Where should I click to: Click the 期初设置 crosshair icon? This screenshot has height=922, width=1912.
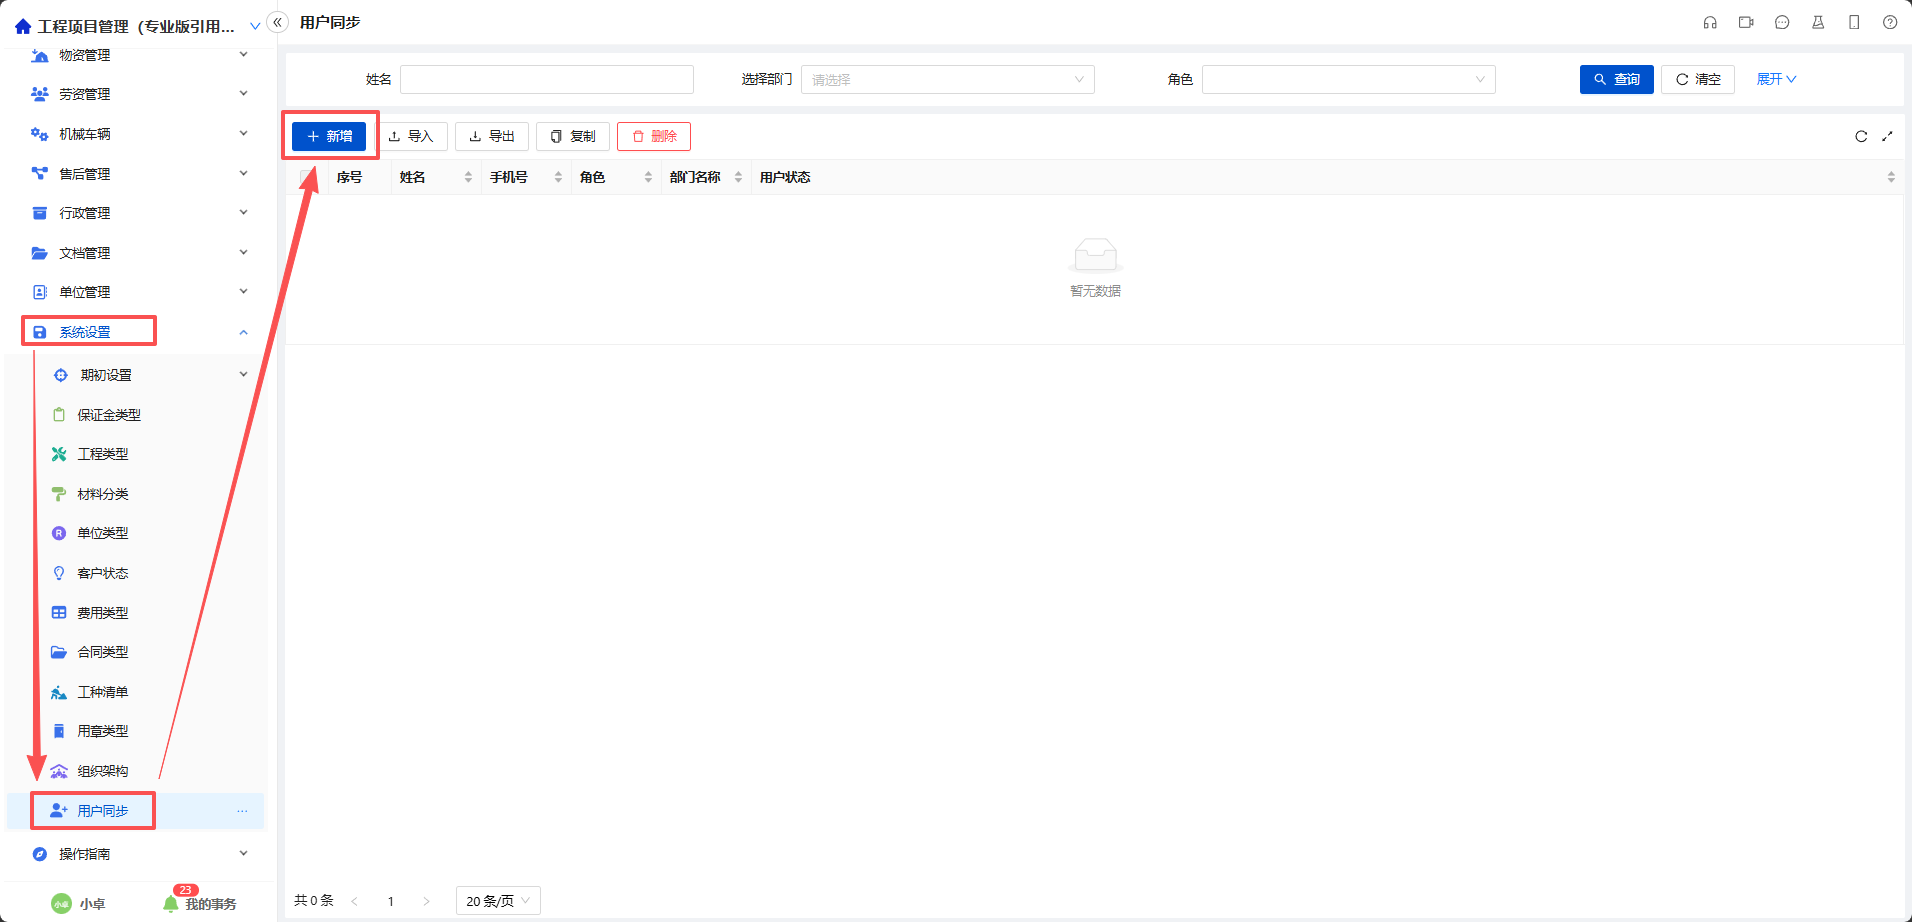[61, 375]
